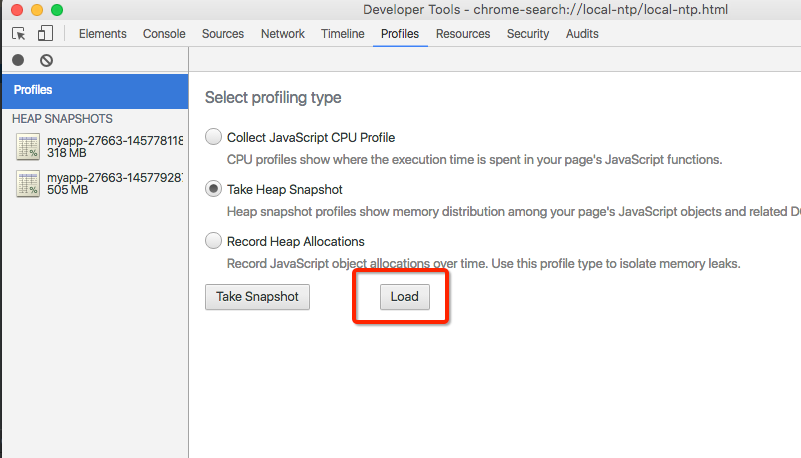Go to the Resources tab
801x458 pixels.
(463, 34)
